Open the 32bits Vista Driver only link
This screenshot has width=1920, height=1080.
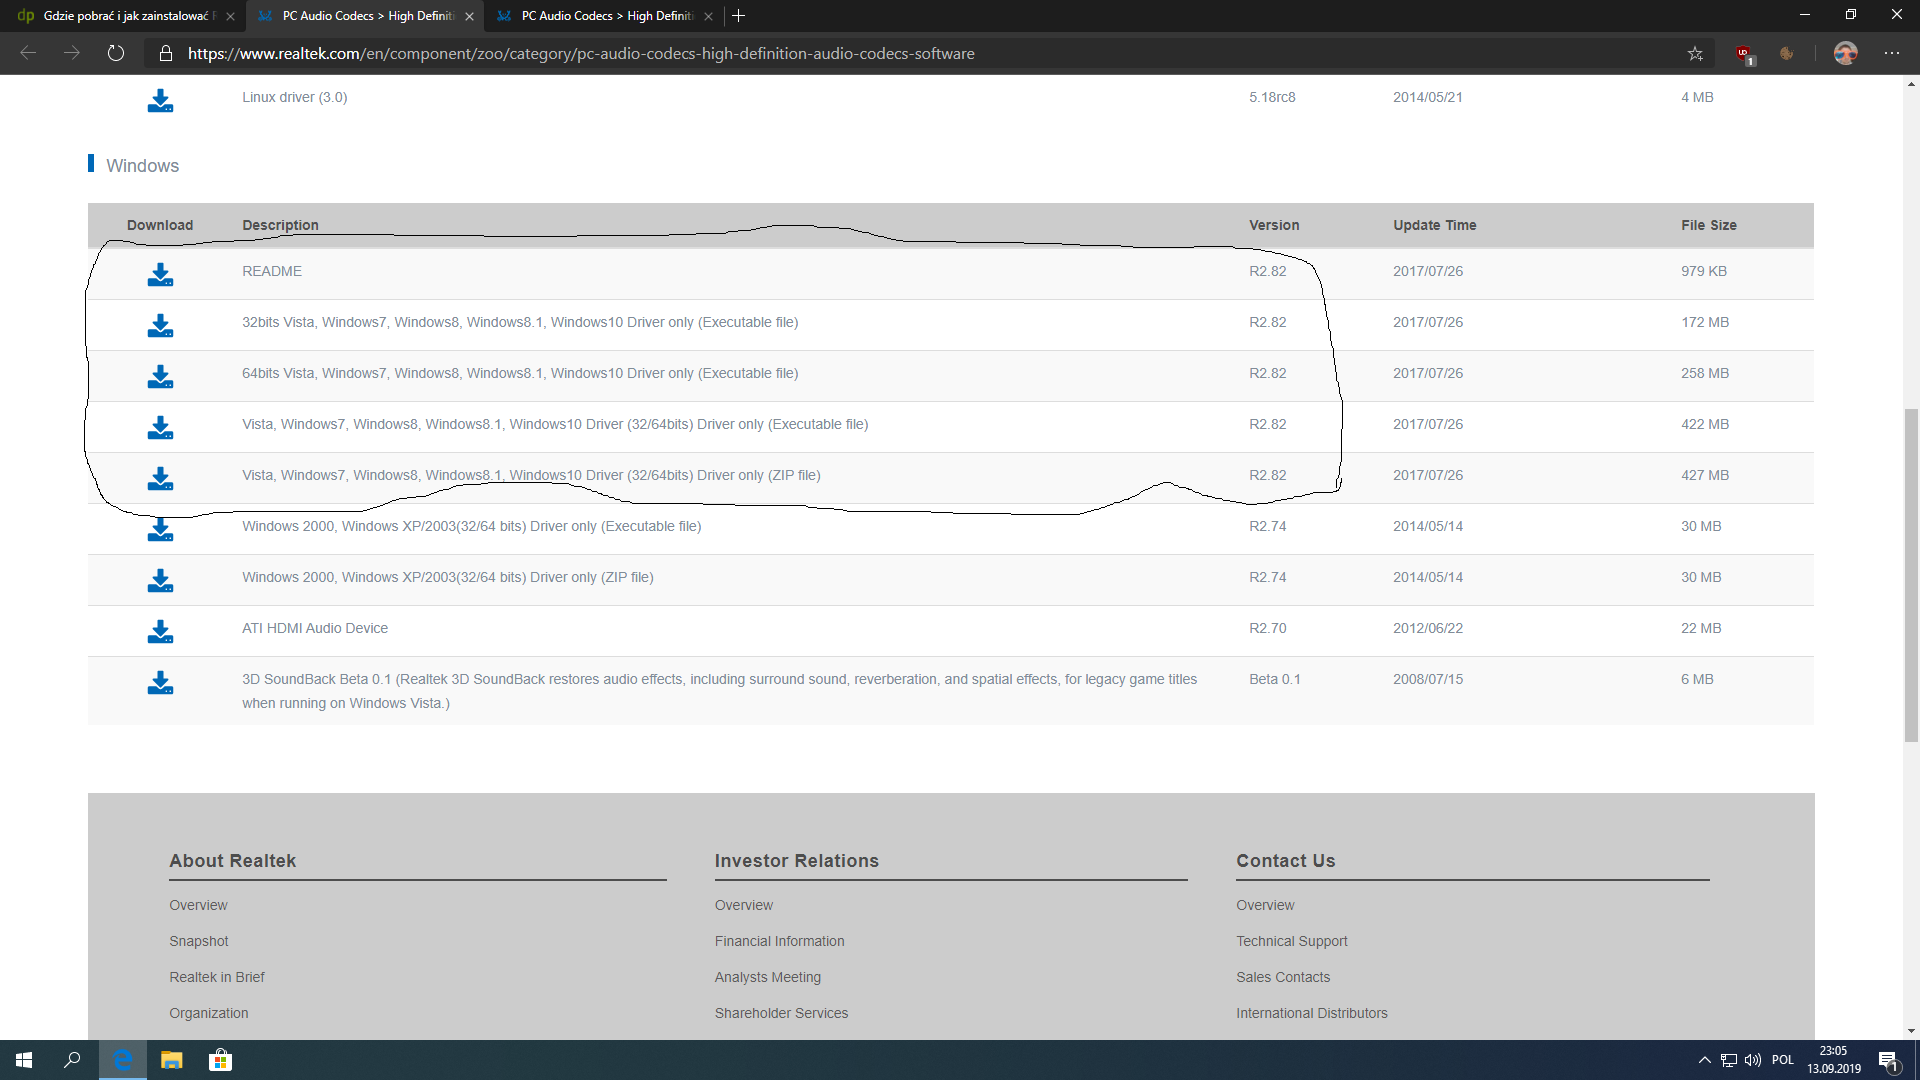point(520,322)
